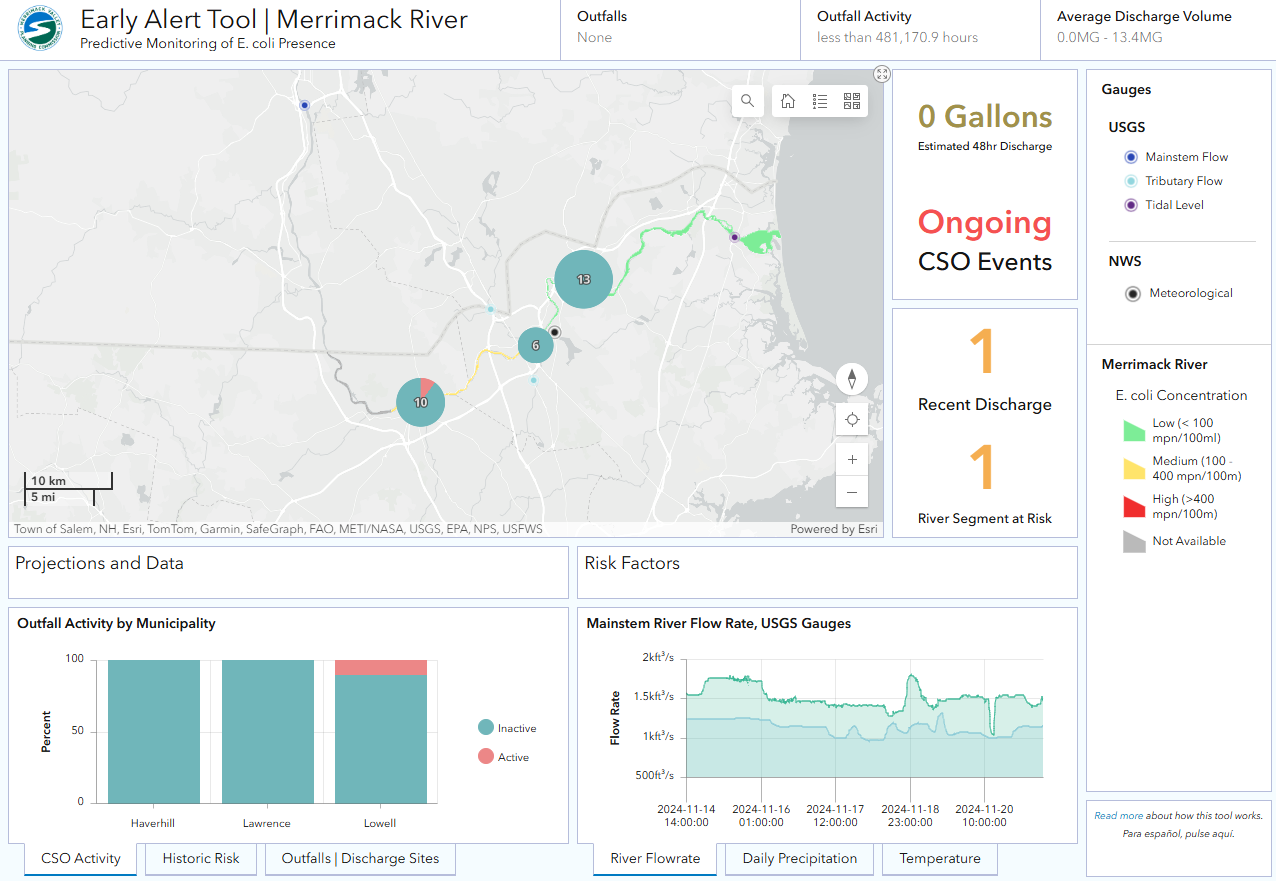The height and width of the screenshot is (881, 1276).
Task: Switch to River Flowrate tab
Action: tap(655, 858)
